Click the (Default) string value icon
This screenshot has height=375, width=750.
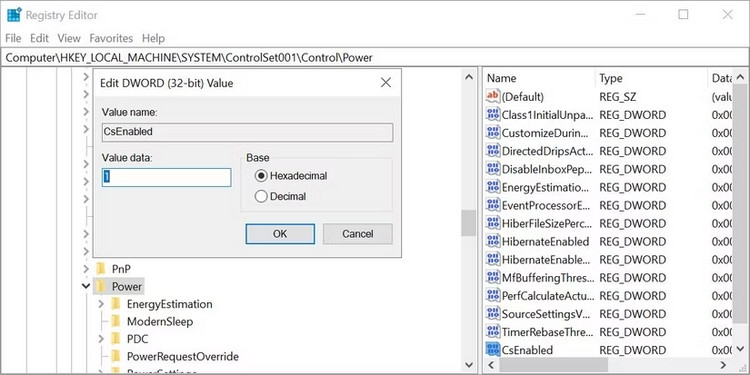click(492, 97)
